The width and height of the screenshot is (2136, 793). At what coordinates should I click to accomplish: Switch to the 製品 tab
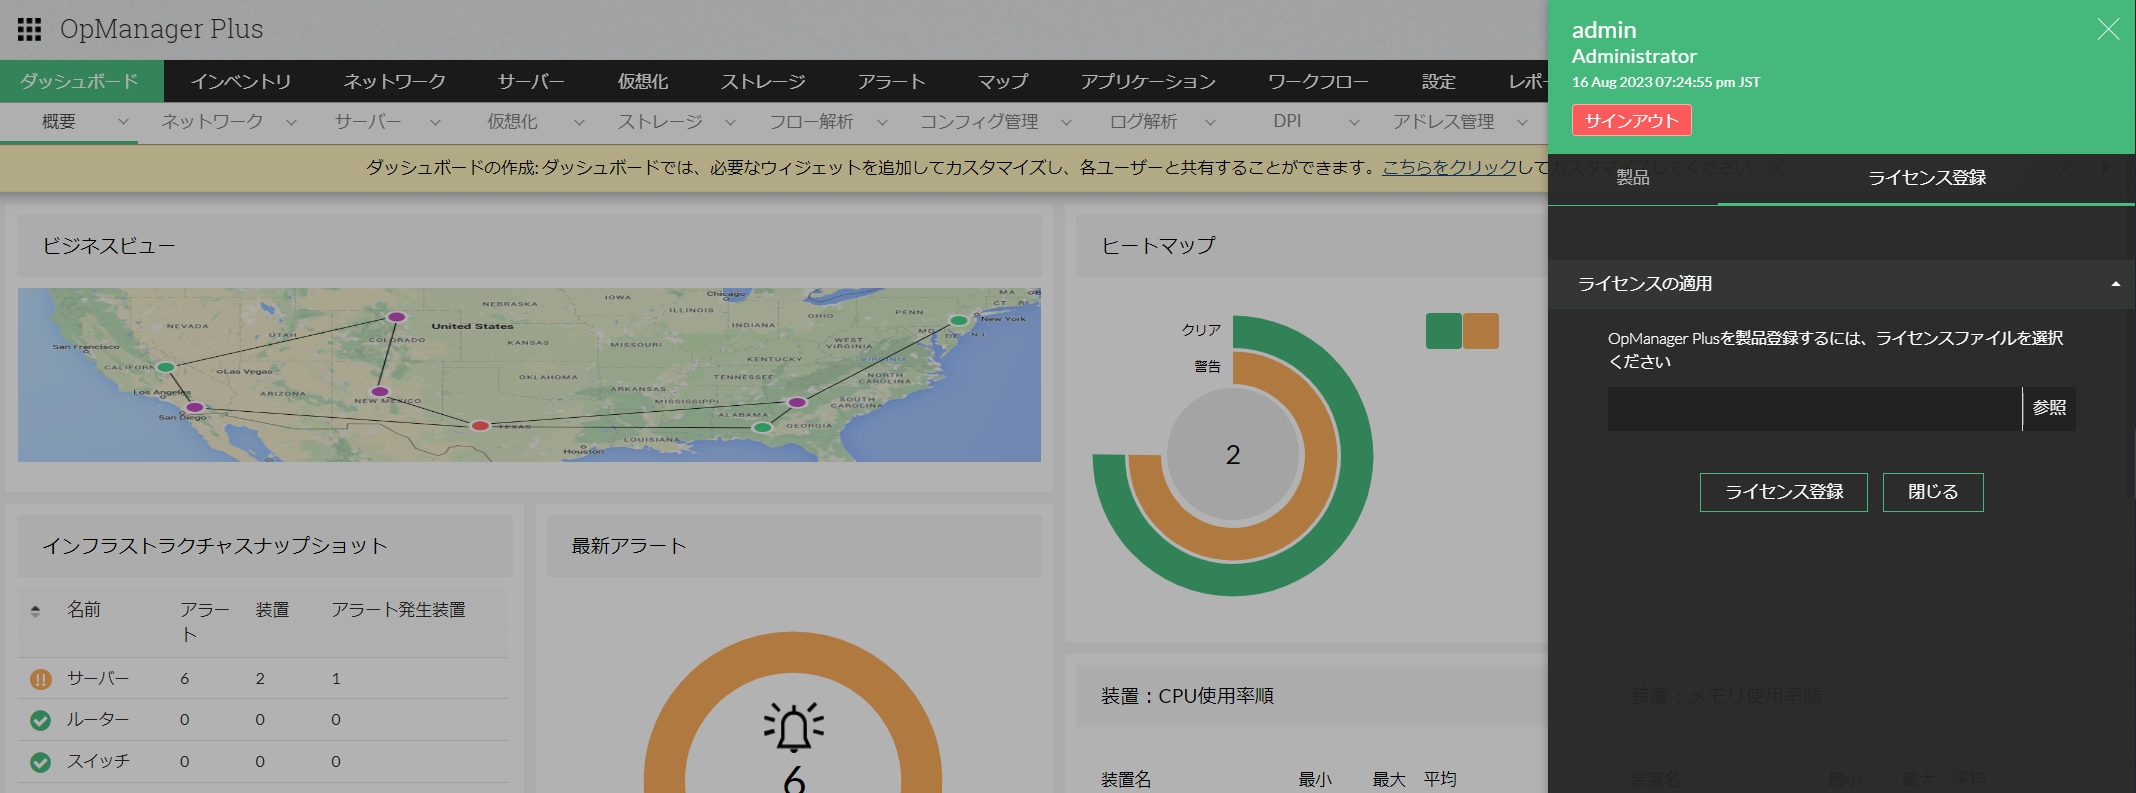tap(1632, 178)
